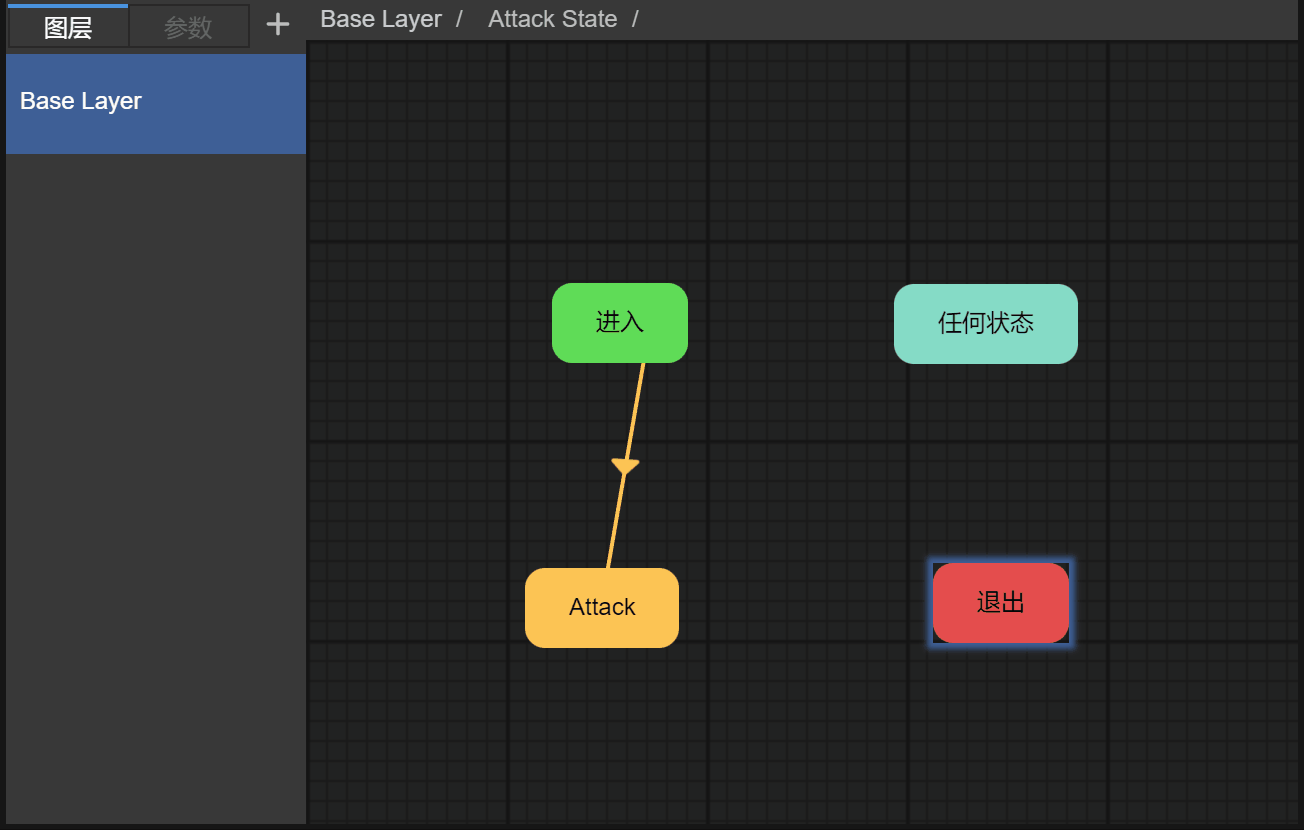Click empty grid area directly below the Attack node
This screenshot has width=1304, height=830.
601,730
